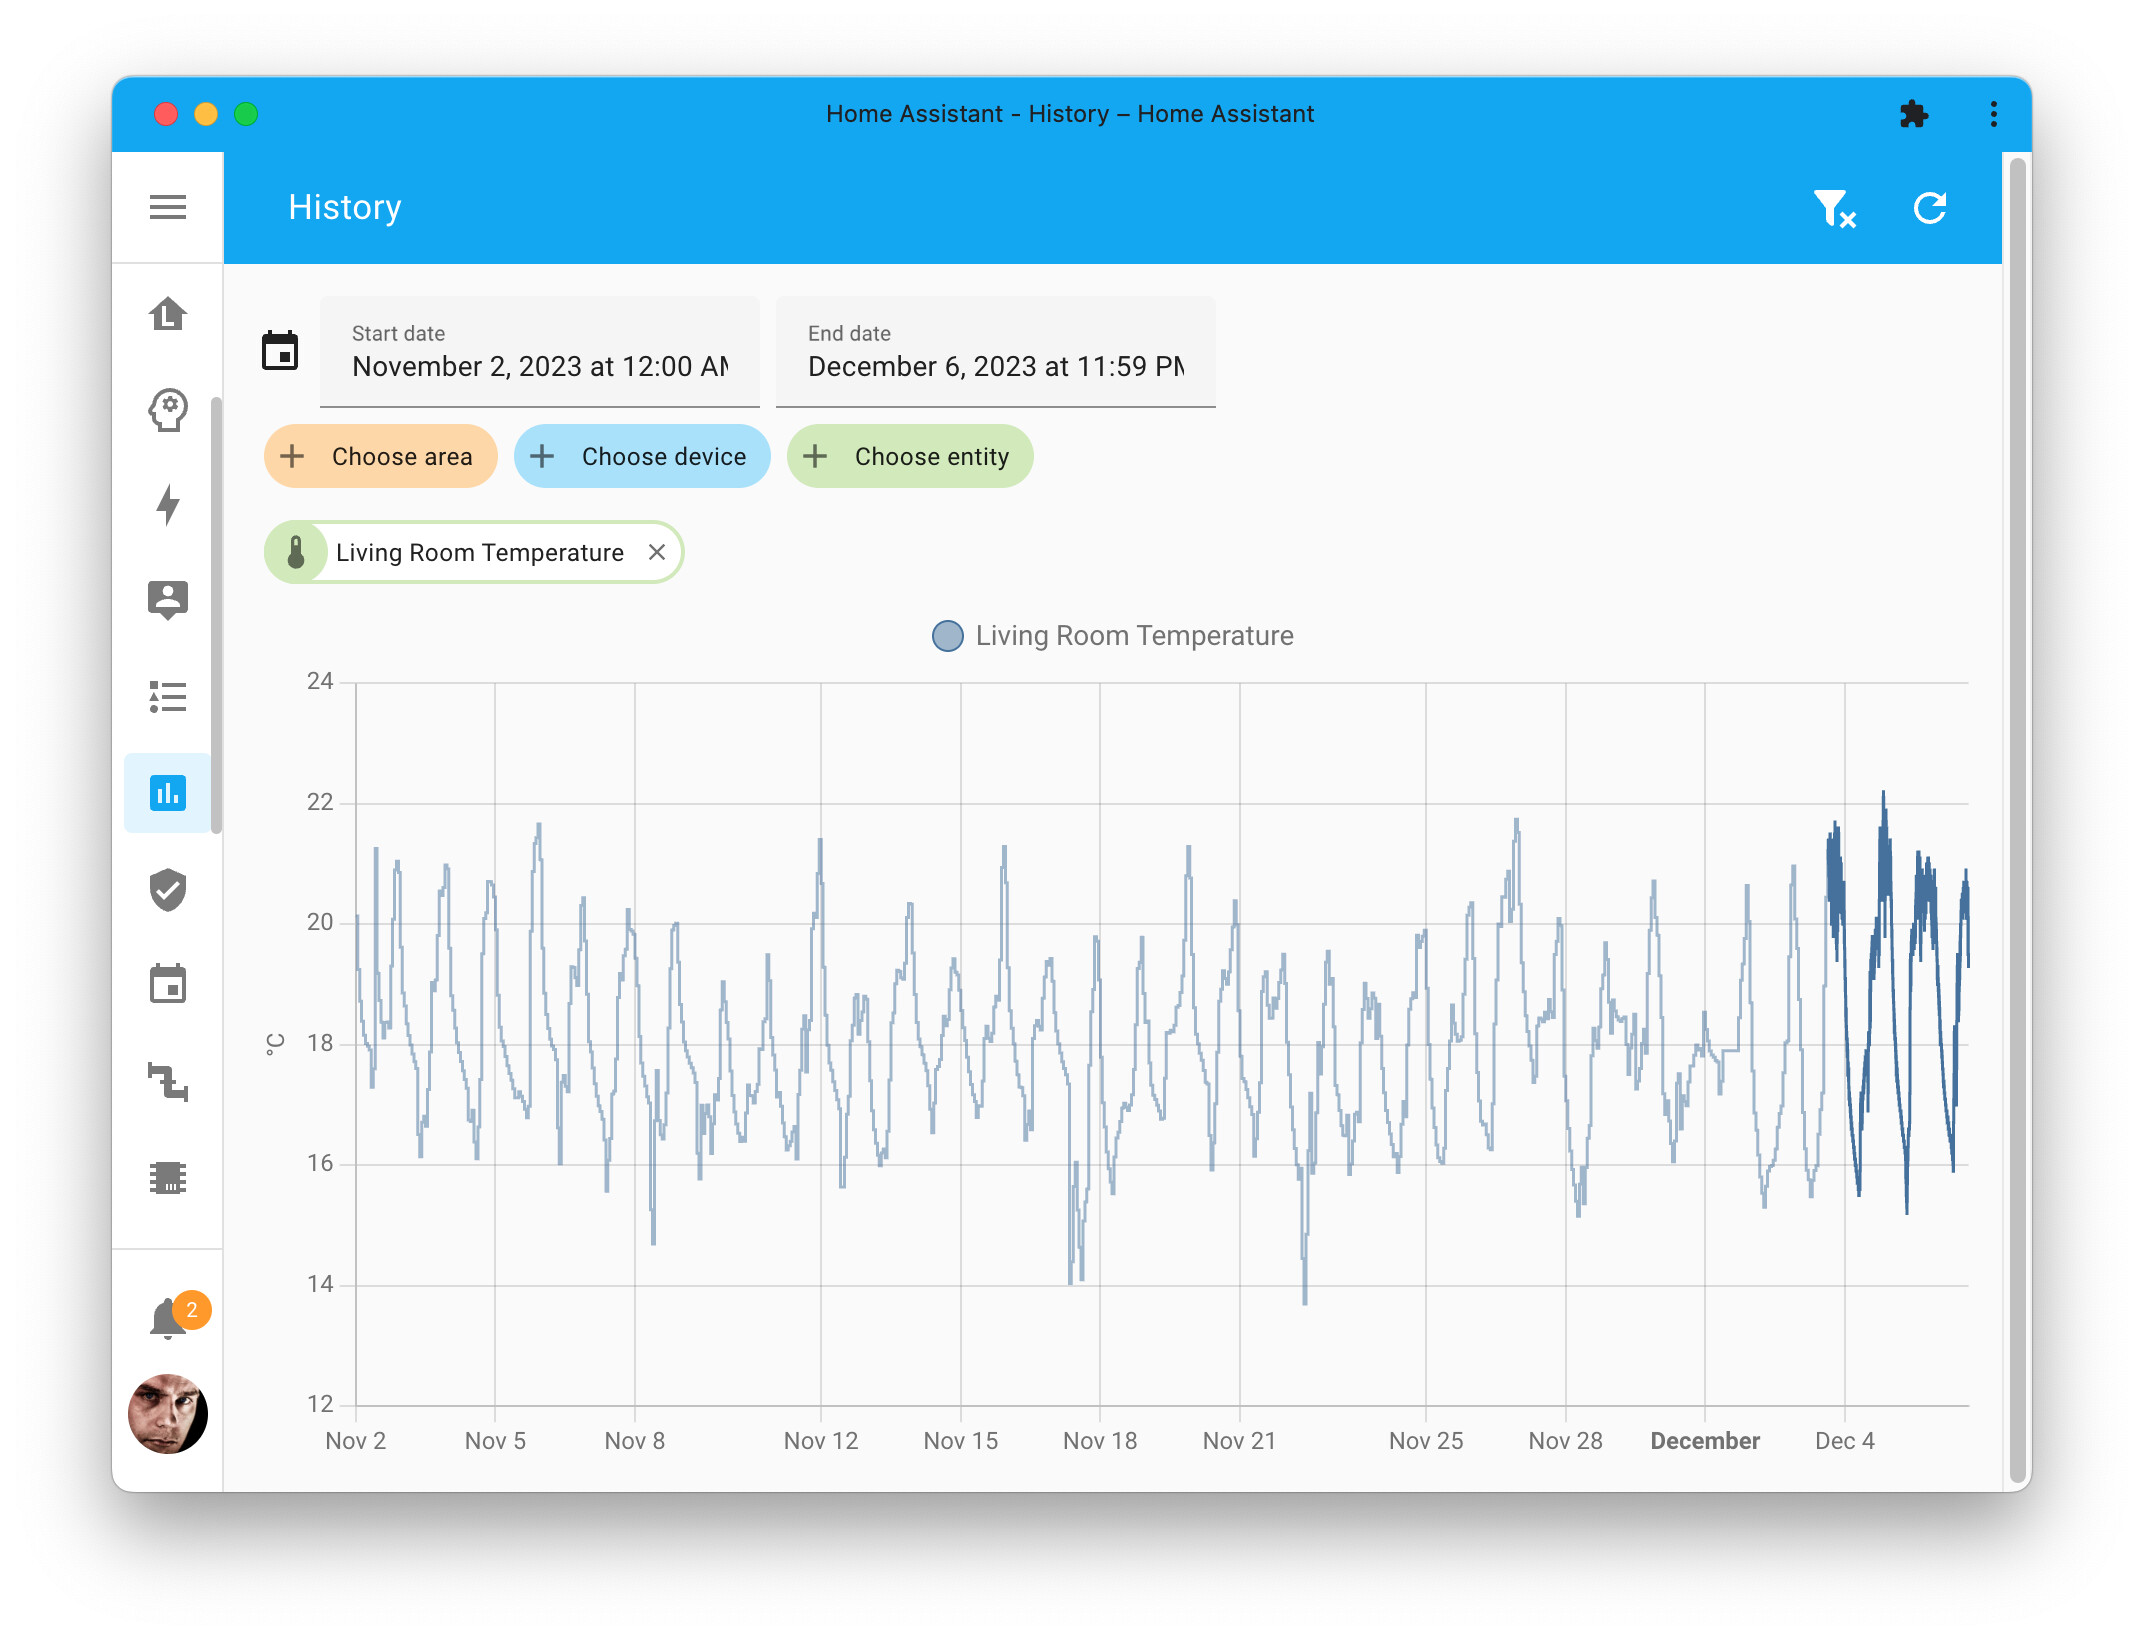Open the Start date picker

coord(540,366)
